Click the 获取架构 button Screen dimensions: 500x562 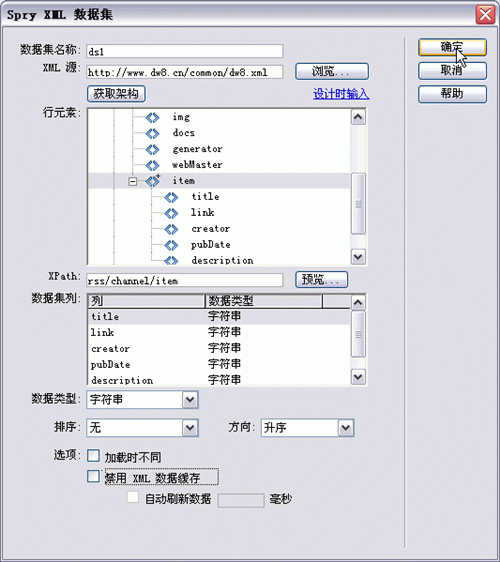[116, 94]
